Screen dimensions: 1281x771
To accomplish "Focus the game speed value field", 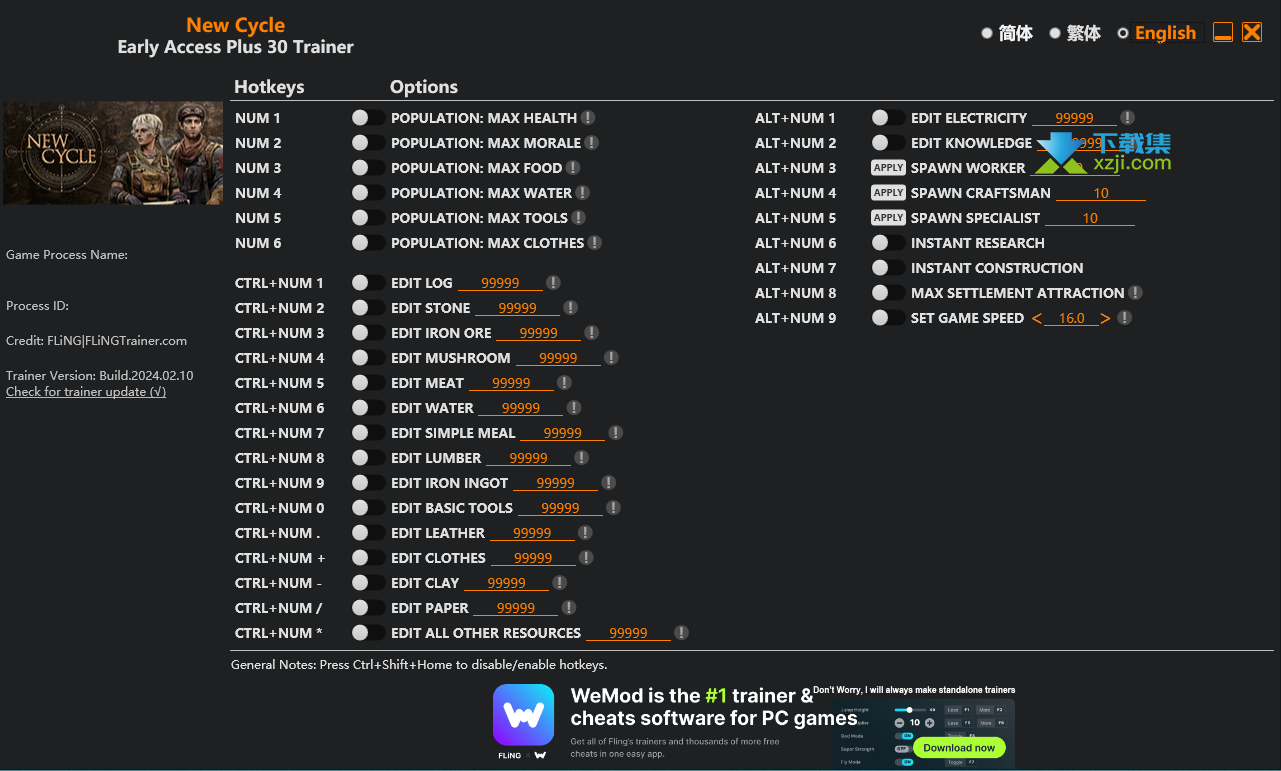I will [x=1071, y=318].
